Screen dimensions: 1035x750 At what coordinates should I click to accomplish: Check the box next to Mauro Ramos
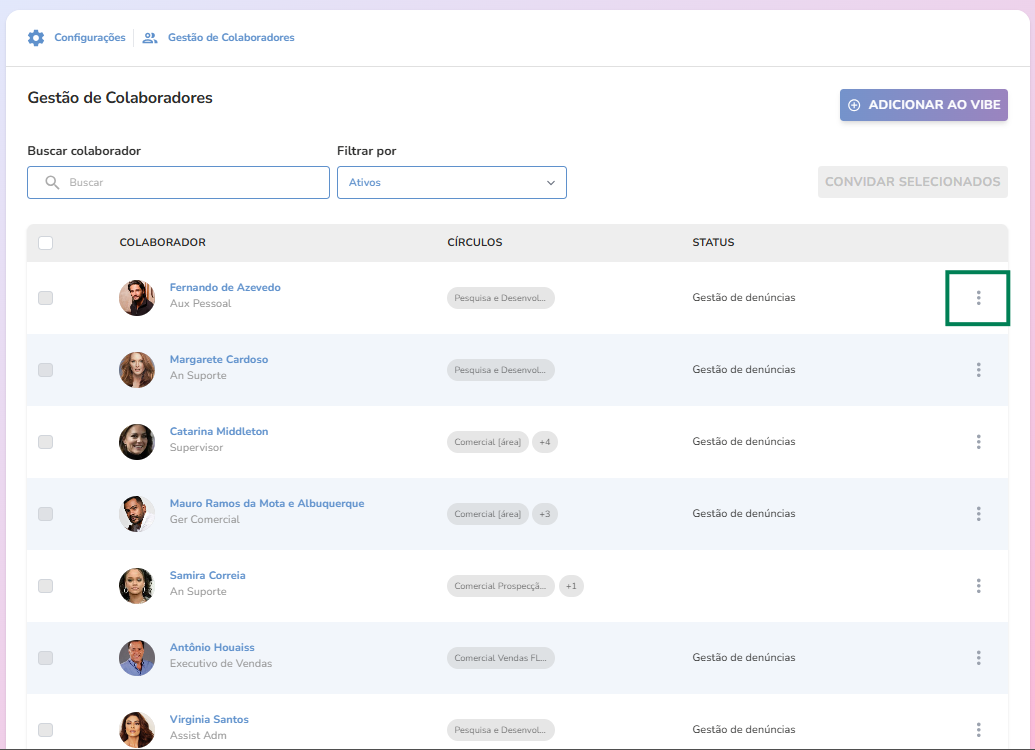45,514
